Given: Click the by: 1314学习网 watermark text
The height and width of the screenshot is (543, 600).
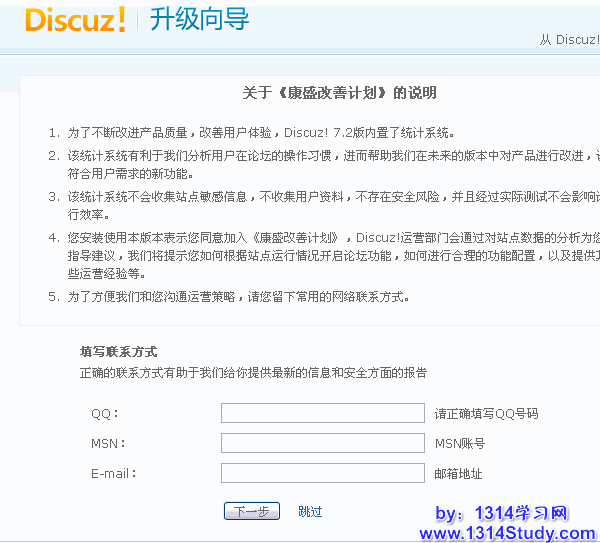Looking at the screenshot, I should pos(501,514).
